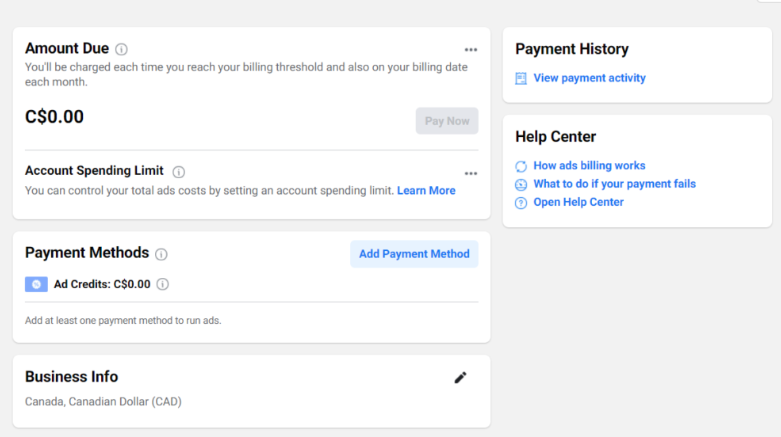This screenshot has height=437, width=781.
Task: Click the Canada, Canadian Dollar (CAD) text
Action: click(x=103, y=402)
